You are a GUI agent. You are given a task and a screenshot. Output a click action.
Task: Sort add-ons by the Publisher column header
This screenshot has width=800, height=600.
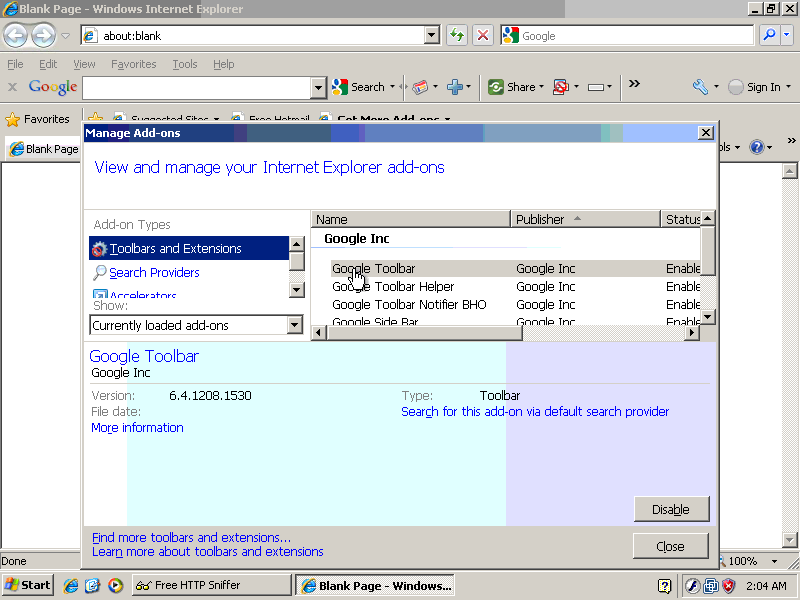point(586,219)
